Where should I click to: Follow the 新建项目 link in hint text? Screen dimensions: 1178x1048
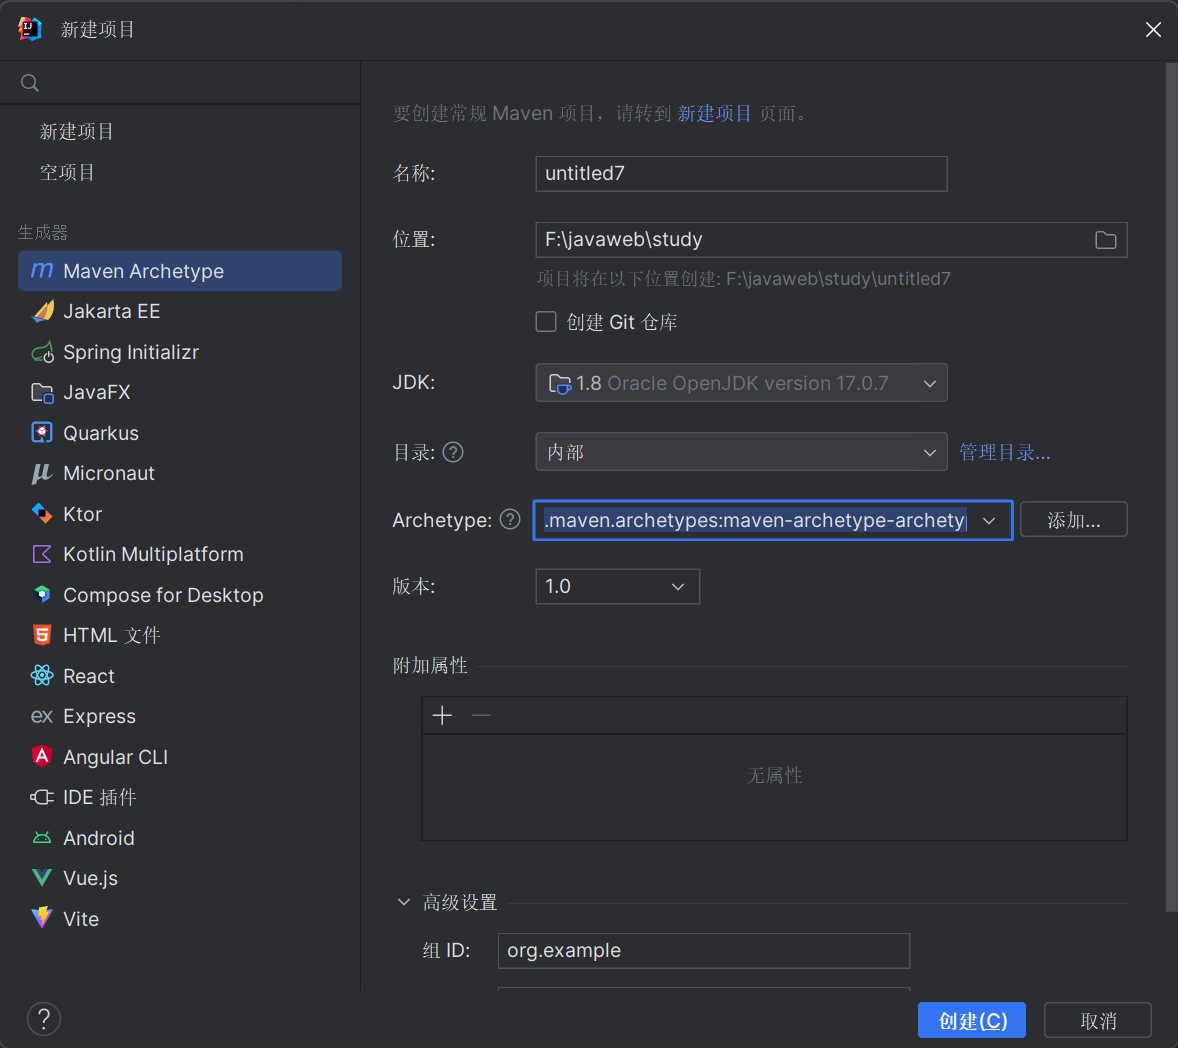[x=714, y=113]
